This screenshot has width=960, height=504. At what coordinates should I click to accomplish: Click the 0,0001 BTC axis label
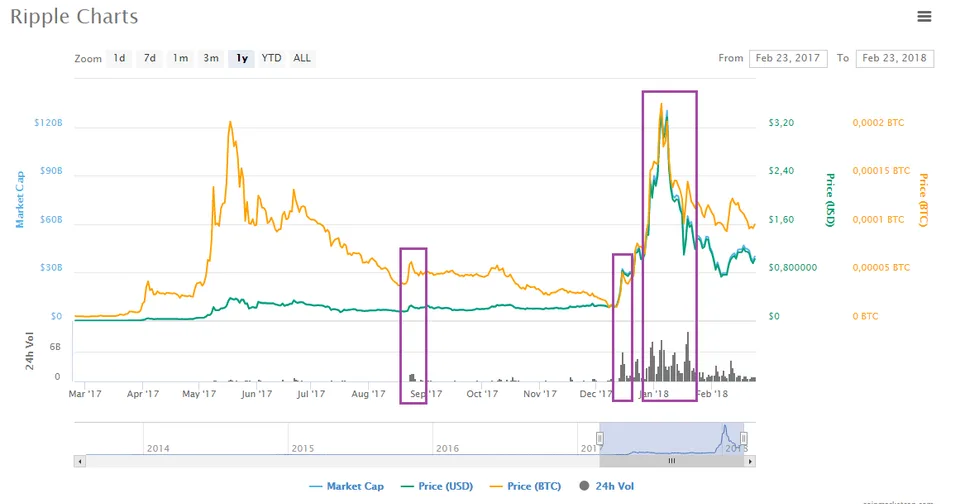[x=878, y=219]
